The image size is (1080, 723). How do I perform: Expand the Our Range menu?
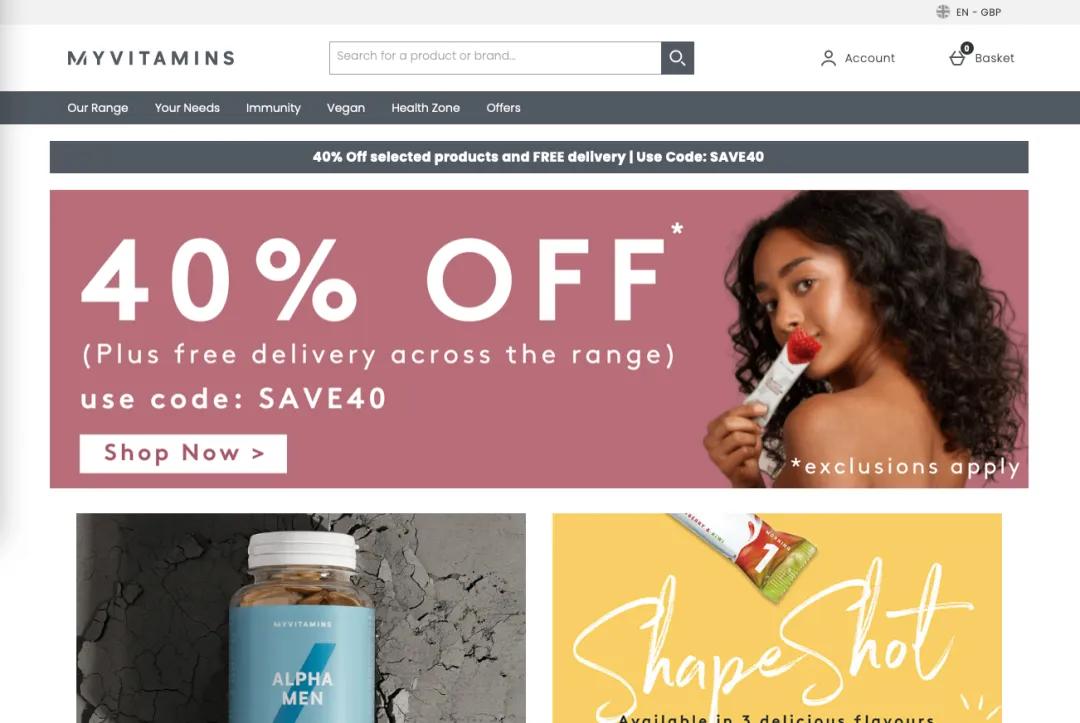pos(98,108)
